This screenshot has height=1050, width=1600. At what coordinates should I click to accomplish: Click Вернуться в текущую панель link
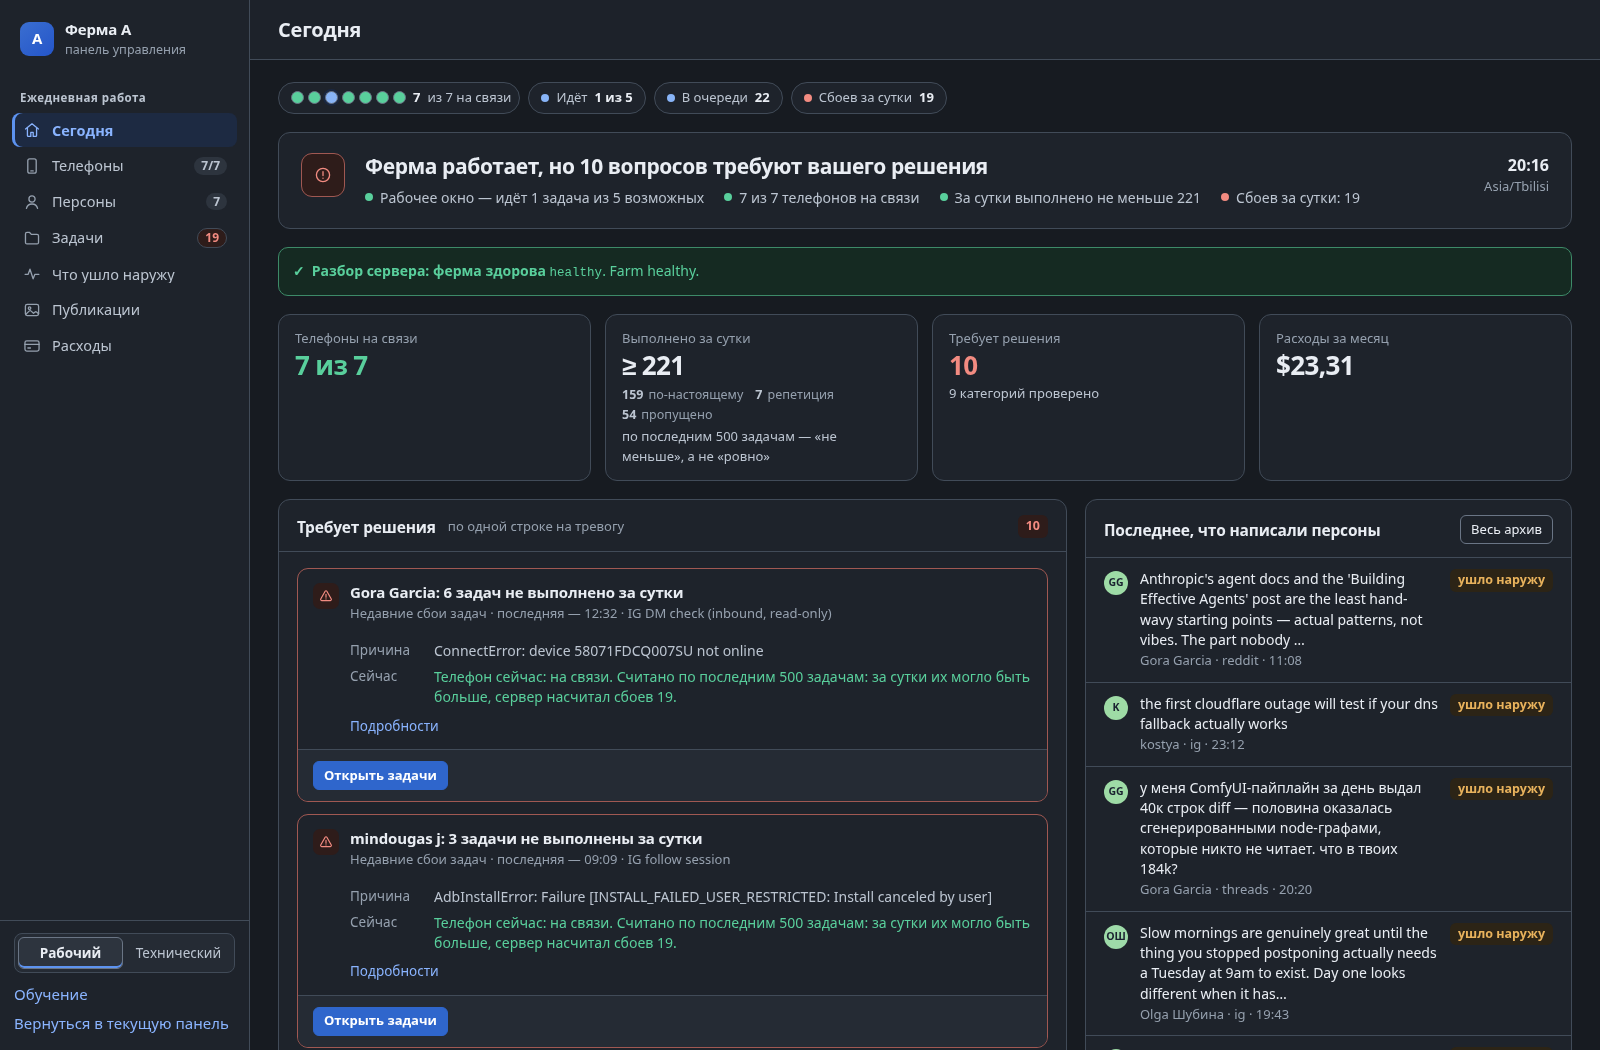[121, 1024]
